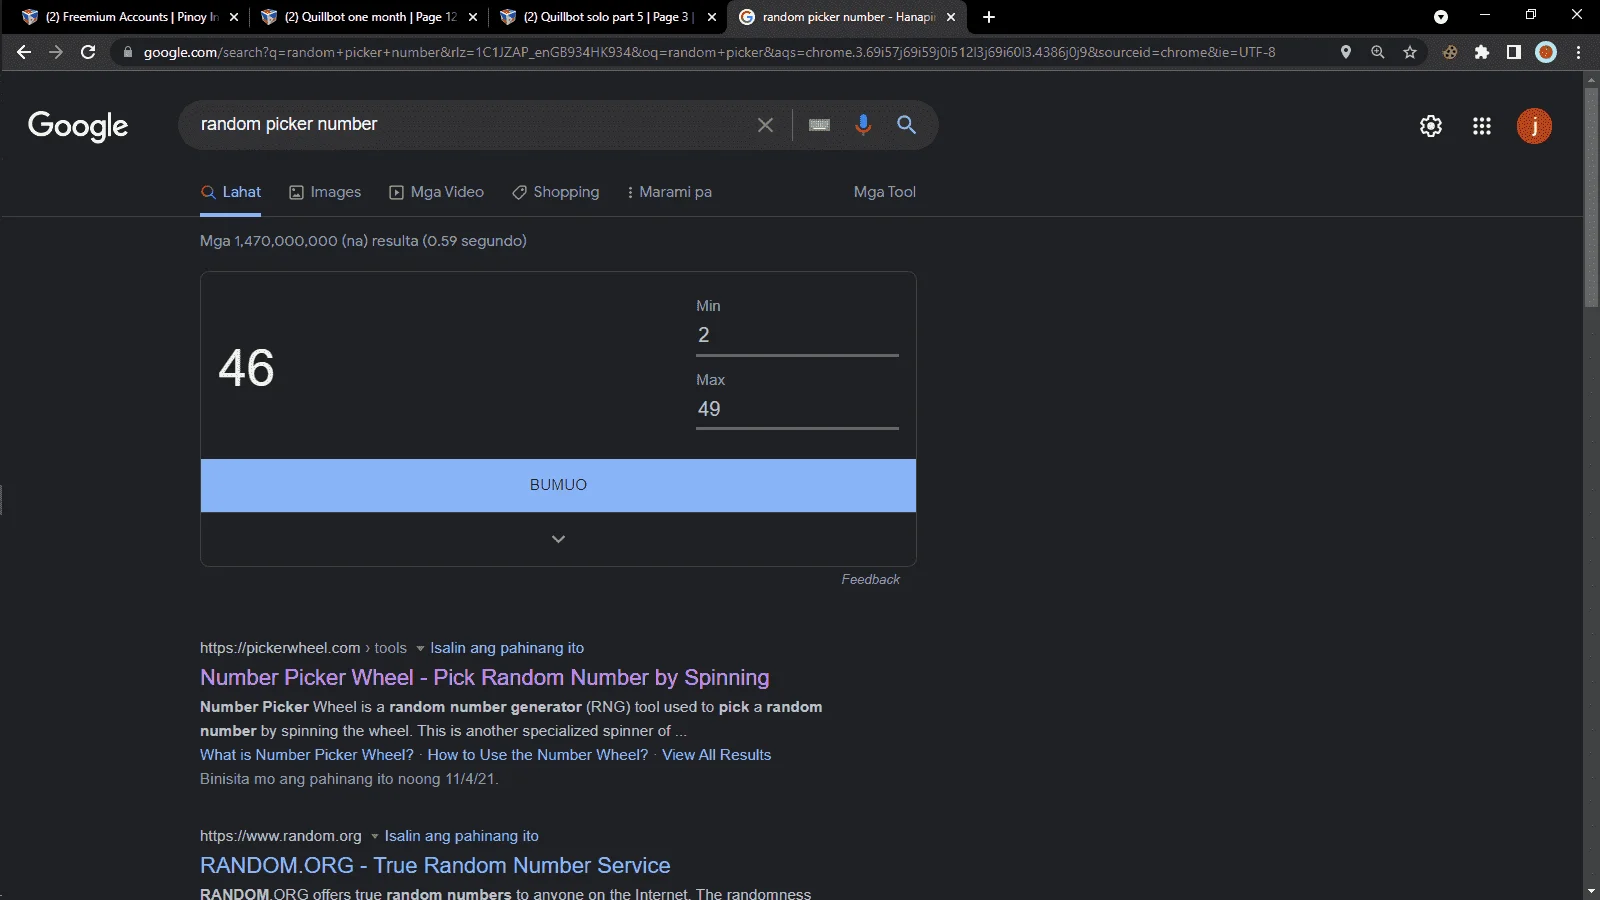Open Number Picker Wheel result
The height and width of the screenshot is (900, 1600).
click(485, 677)
